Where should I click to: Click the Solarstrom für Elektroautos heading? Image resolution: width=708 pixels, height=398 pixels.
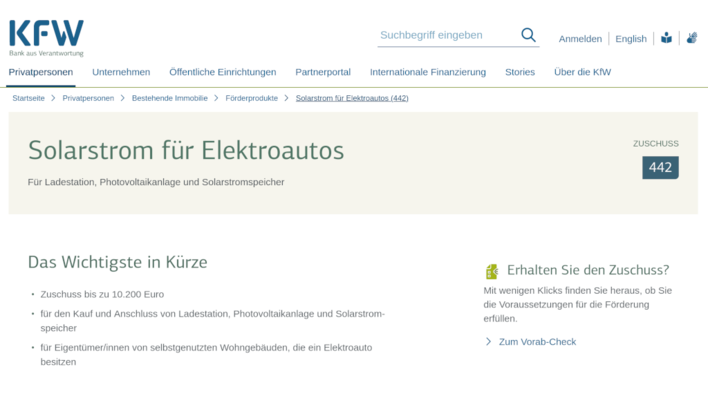(x=186, y=150)
